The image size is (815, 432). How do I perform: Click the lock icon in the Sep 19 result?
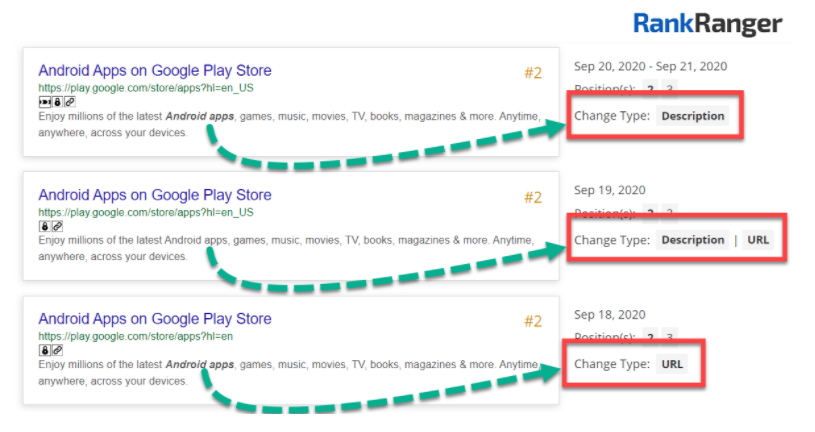(45, 226)
